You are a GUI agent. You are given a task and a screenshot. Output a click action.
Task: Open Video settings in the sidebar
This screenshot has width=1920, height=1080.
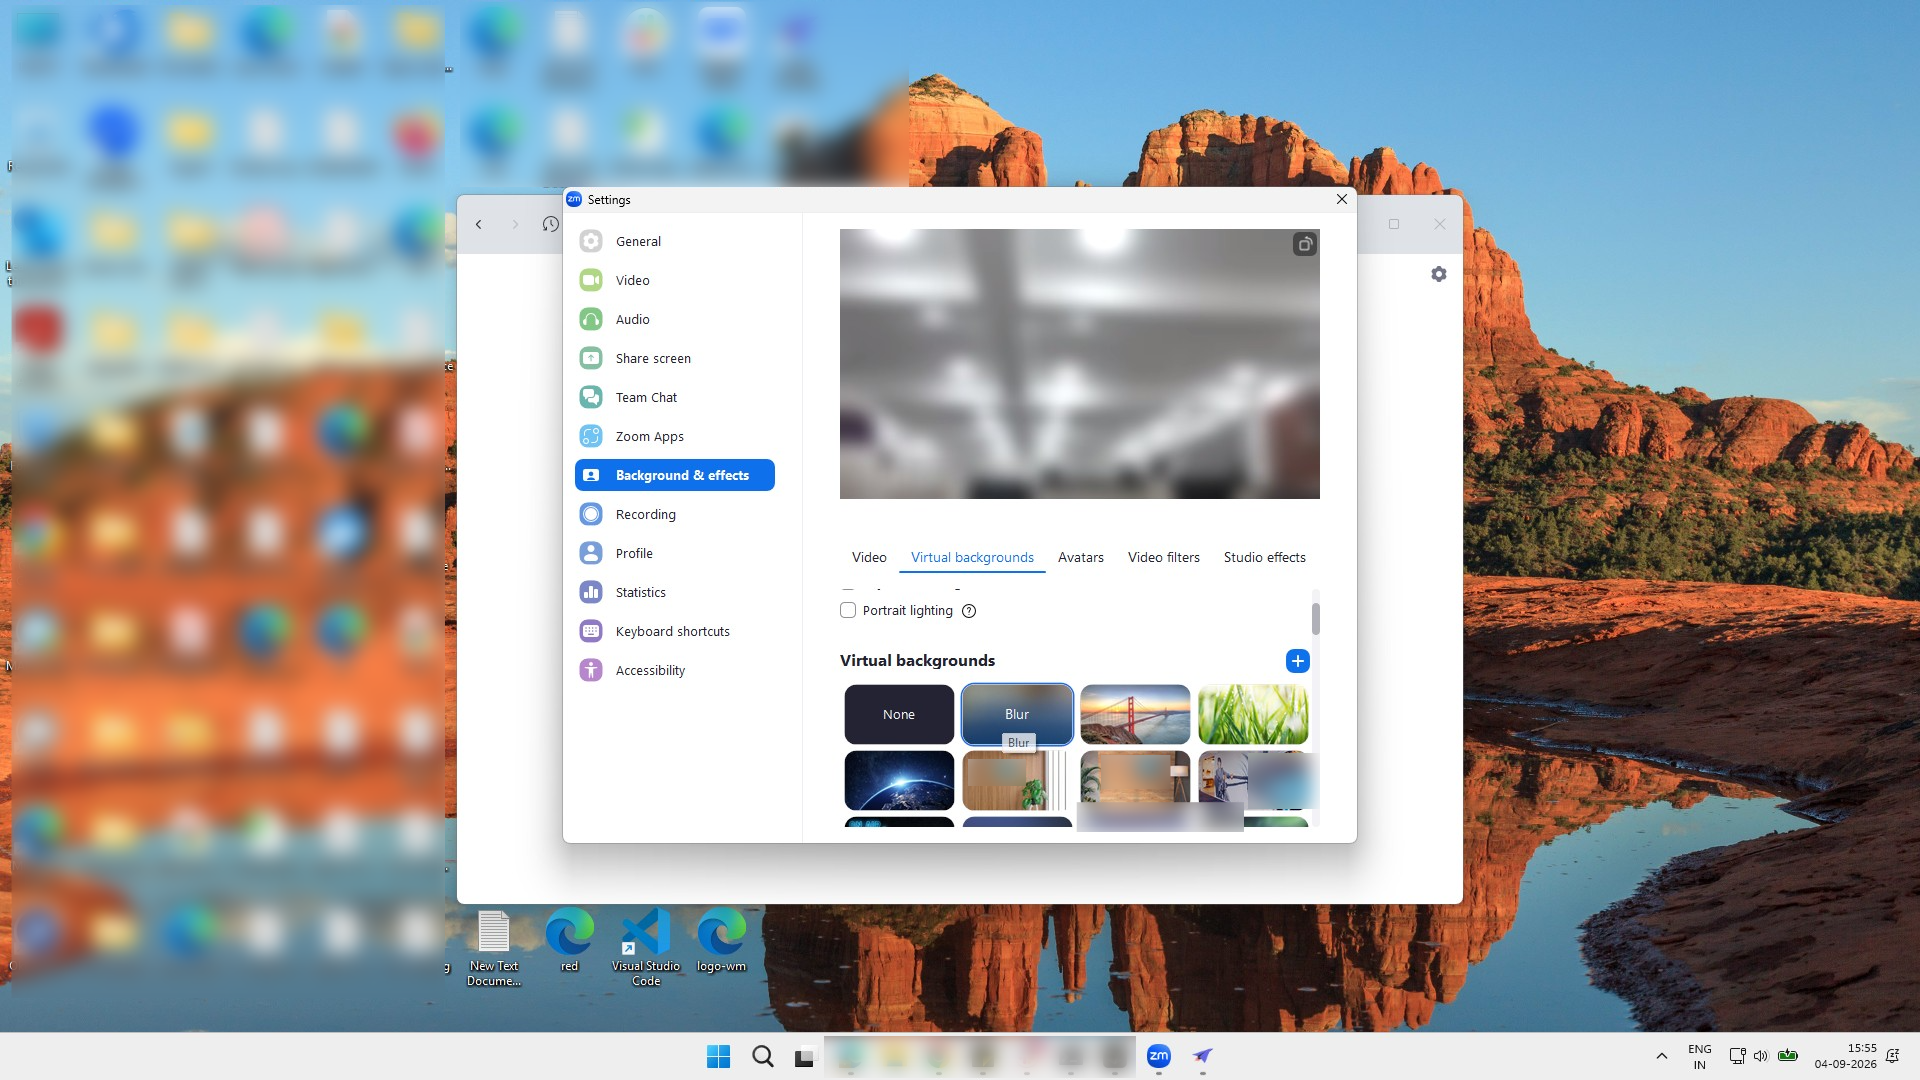tap(675, 280)
